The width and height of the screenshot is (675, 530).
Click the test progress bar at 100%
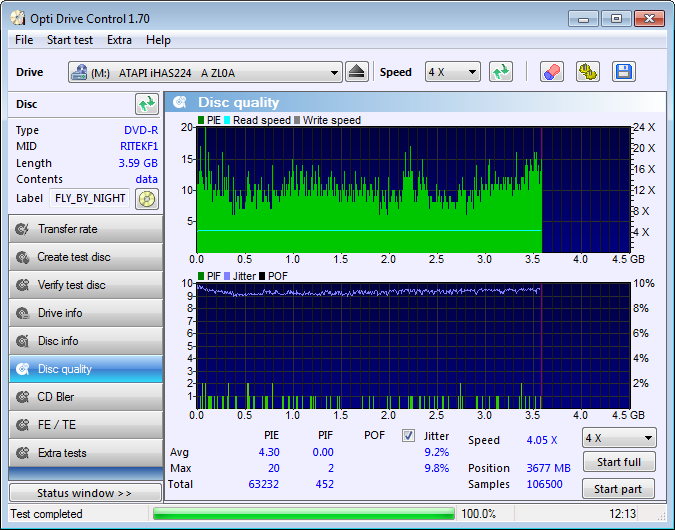(x=304, y=514)
